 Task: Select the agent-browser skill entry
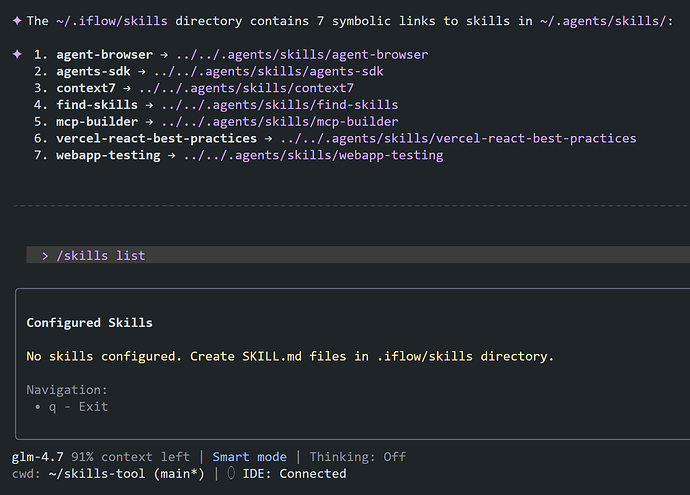[x=105, y=54]
